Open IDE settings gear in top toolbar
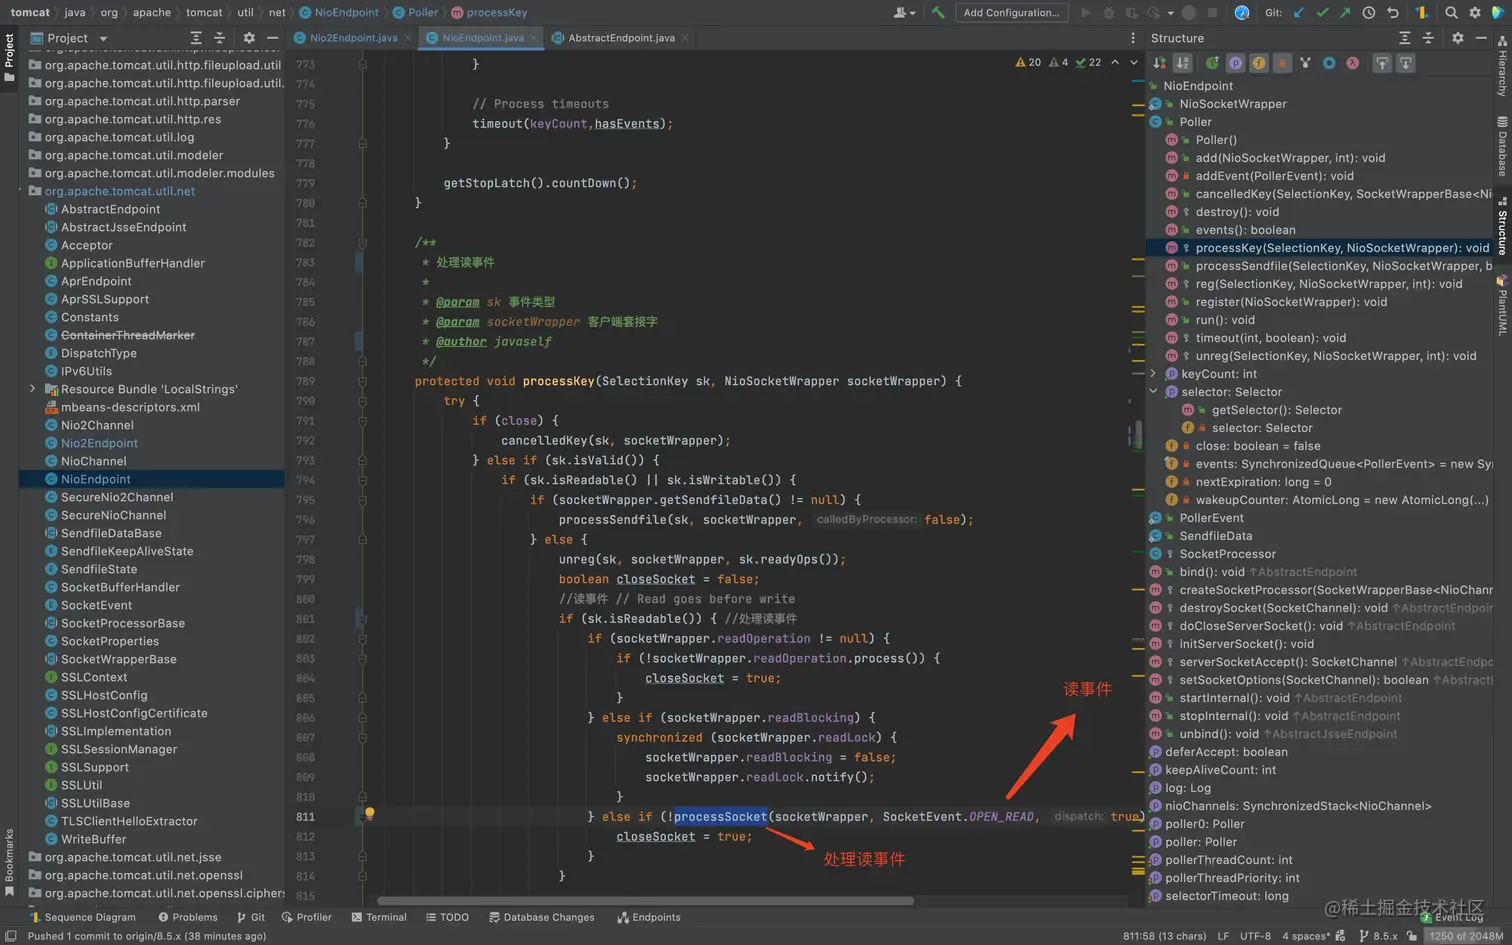1512x945 pixels. tap(1475, 13)
